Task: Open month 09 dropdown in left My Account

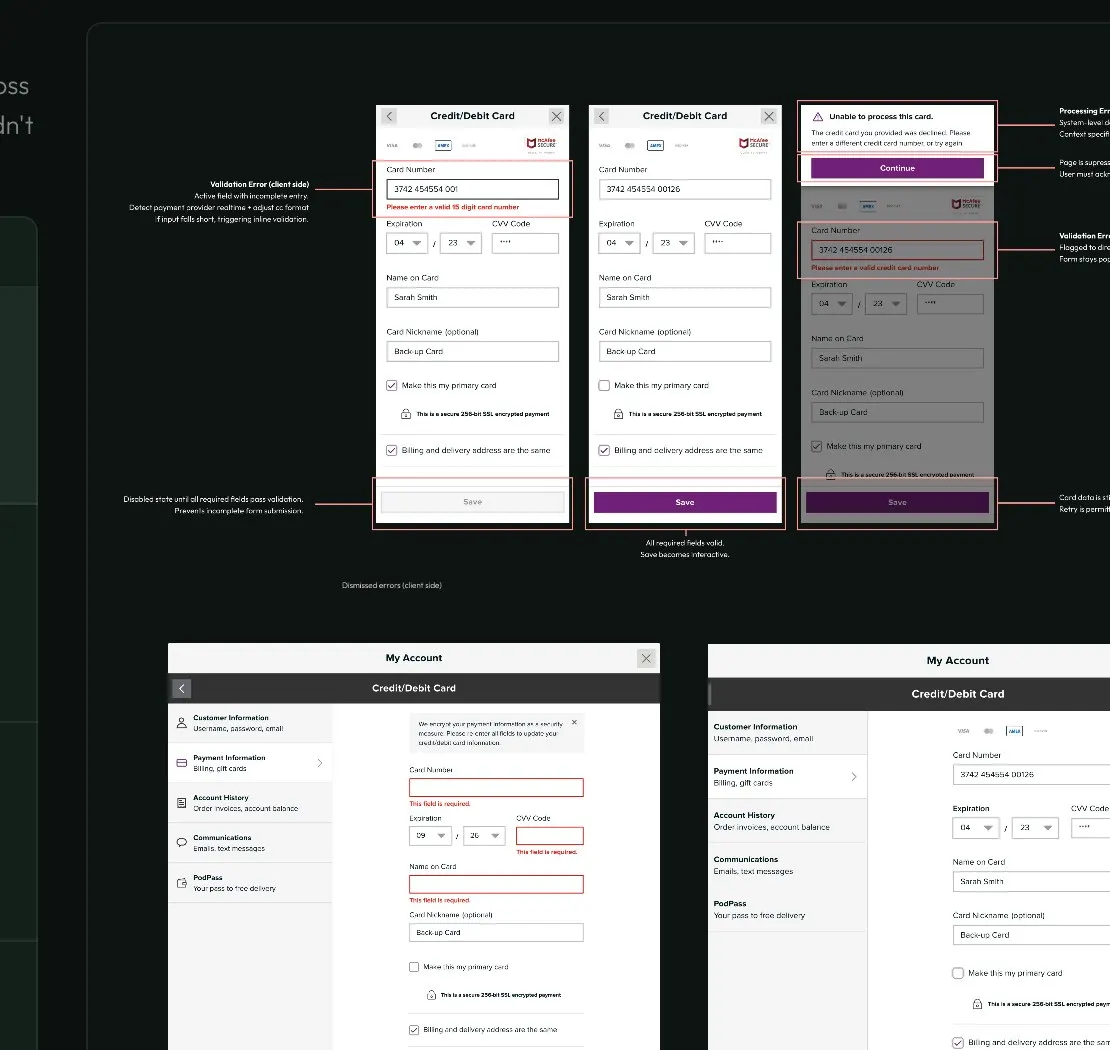Action: click(430, 836)
